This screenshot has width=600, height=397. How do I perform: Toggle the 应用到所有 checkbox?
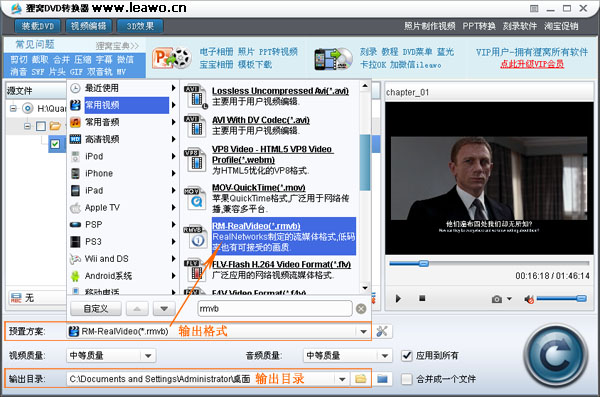click(x=407, y=356)
